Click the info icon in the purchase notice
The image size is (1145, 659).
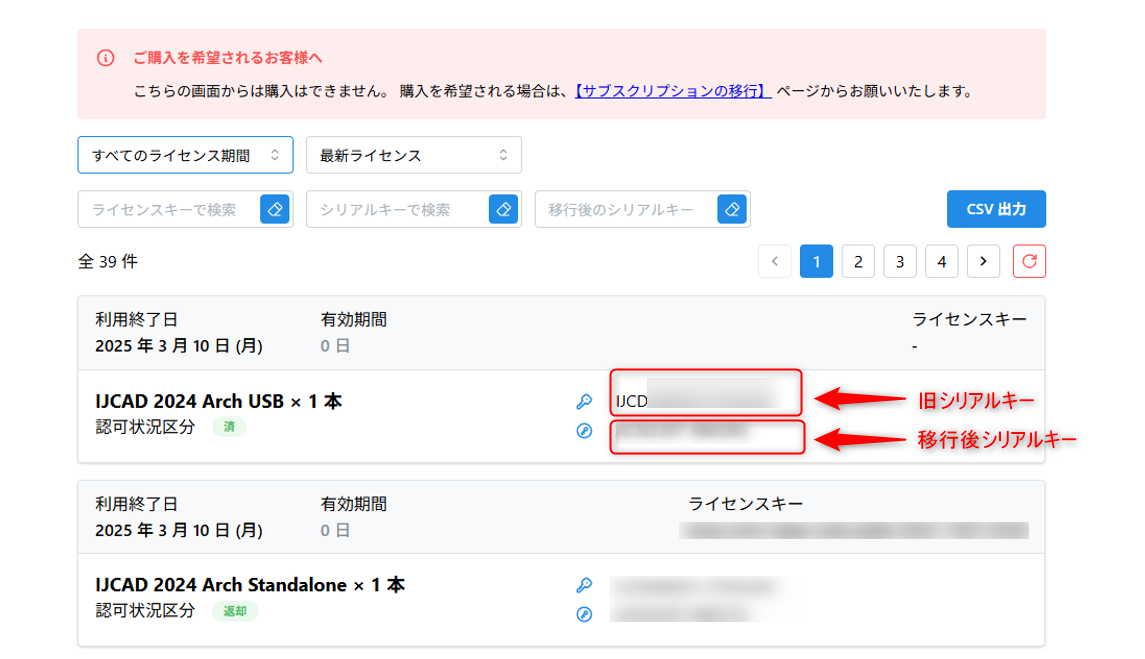tap(106, 58)
